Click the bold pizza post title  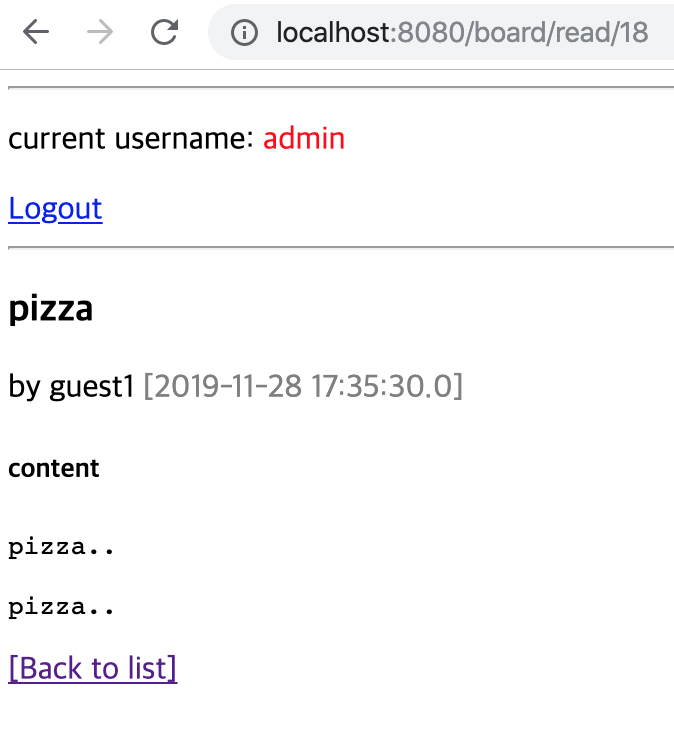51,308
